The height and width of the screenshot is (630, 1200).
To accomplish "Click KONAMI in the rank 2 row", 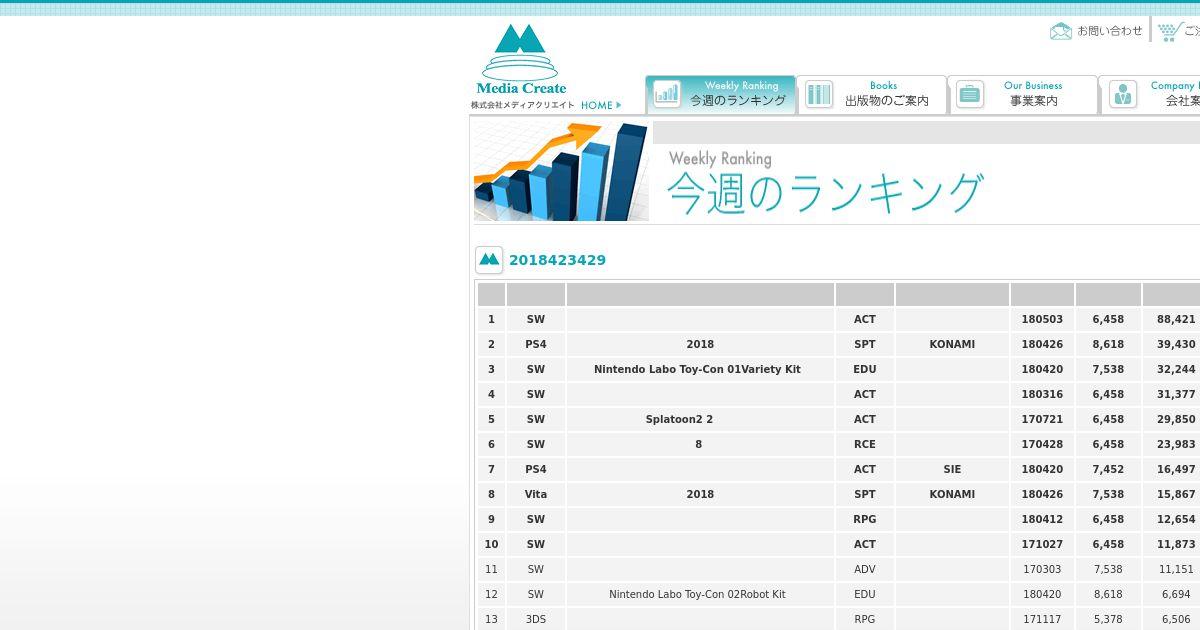I will pyautogui.click(x=952, y=344).
